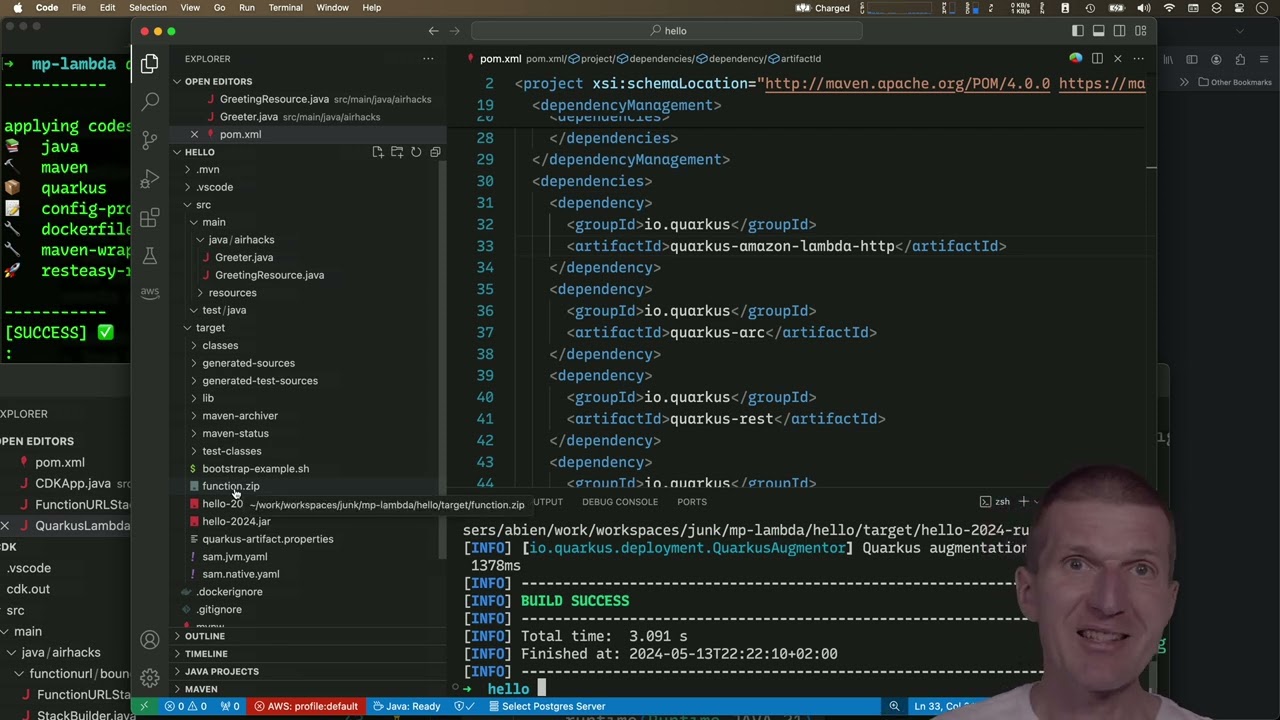The height and width of the screenshot is (720, 1280).
Task: Open the Selection menu
Action: (x=147, y=8)
